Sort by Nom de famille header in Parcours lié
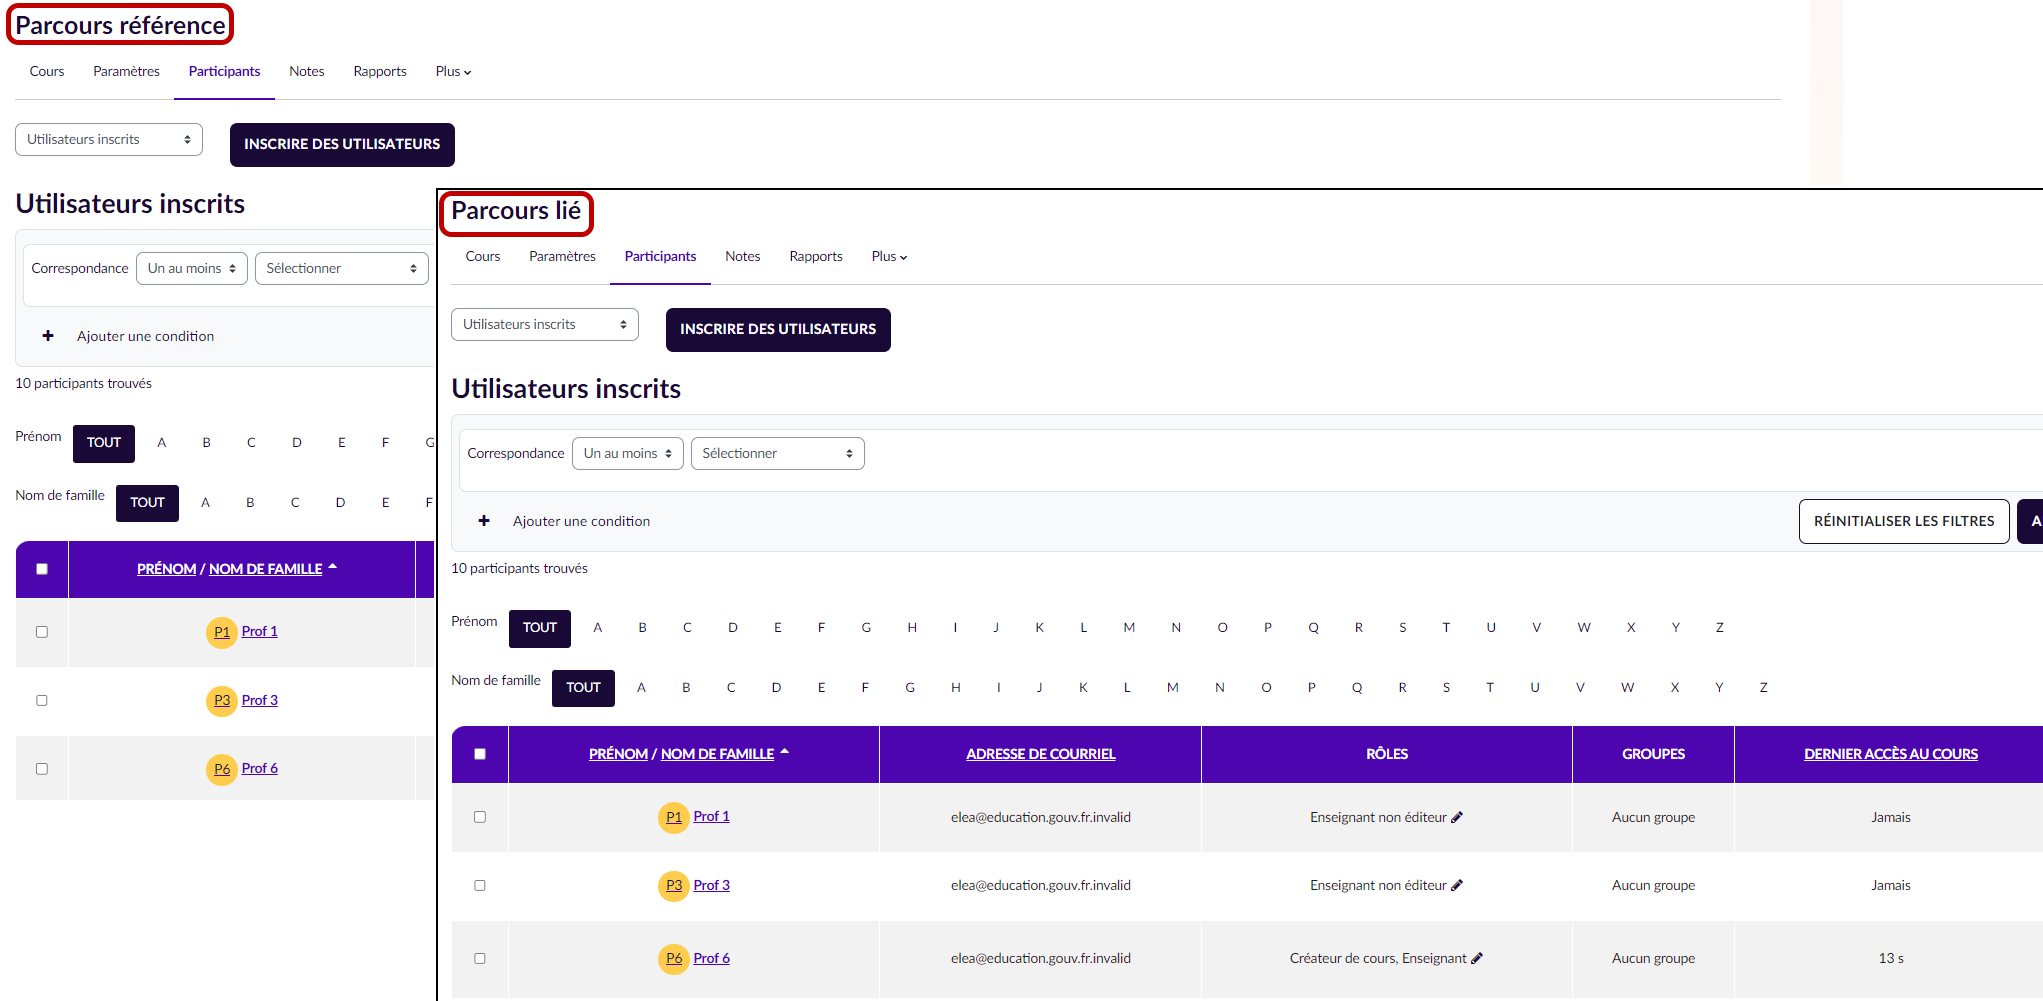Image resolution: width=2043 pixels, height=1001 pixels. click(717, 754)
